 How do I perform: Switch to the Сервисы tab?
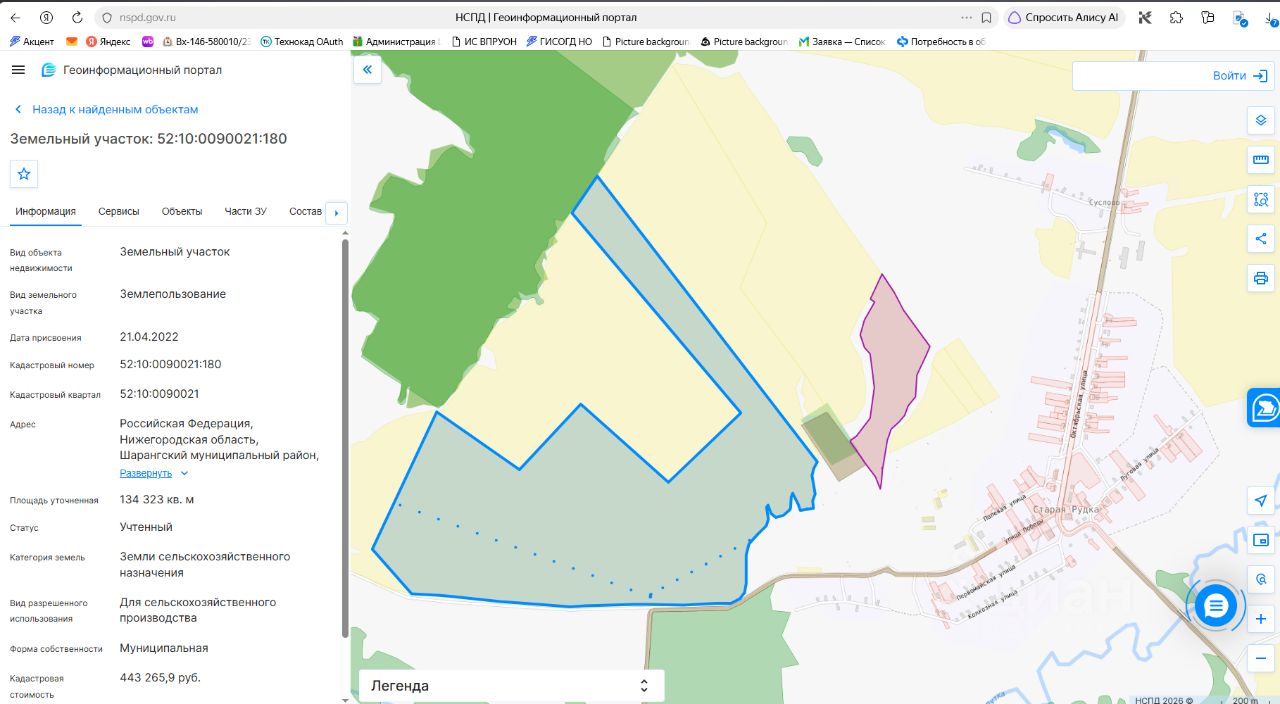(x=119, y=211)
